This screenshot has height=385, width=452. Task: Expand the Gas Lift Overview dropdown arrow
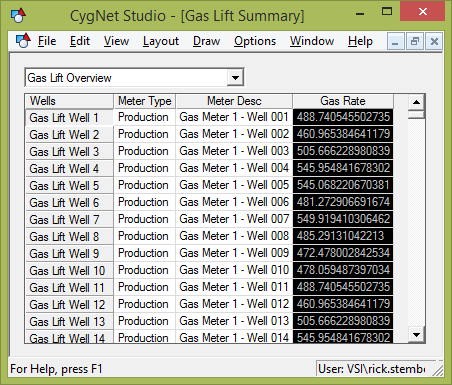pos(235,78)
